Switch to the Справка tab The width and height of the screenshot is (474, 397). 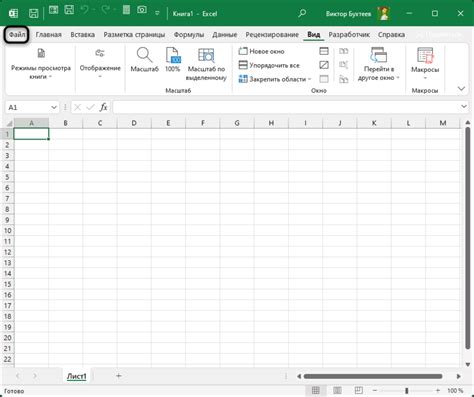click(391, 35)
